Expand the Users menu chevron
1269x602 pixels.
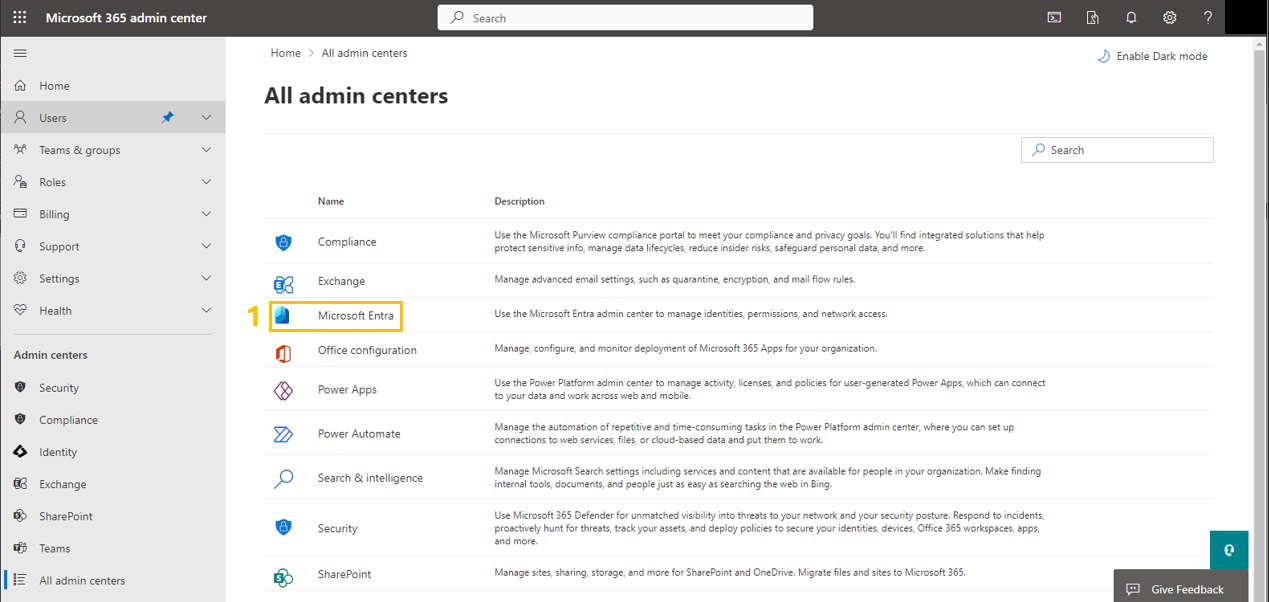206,118
